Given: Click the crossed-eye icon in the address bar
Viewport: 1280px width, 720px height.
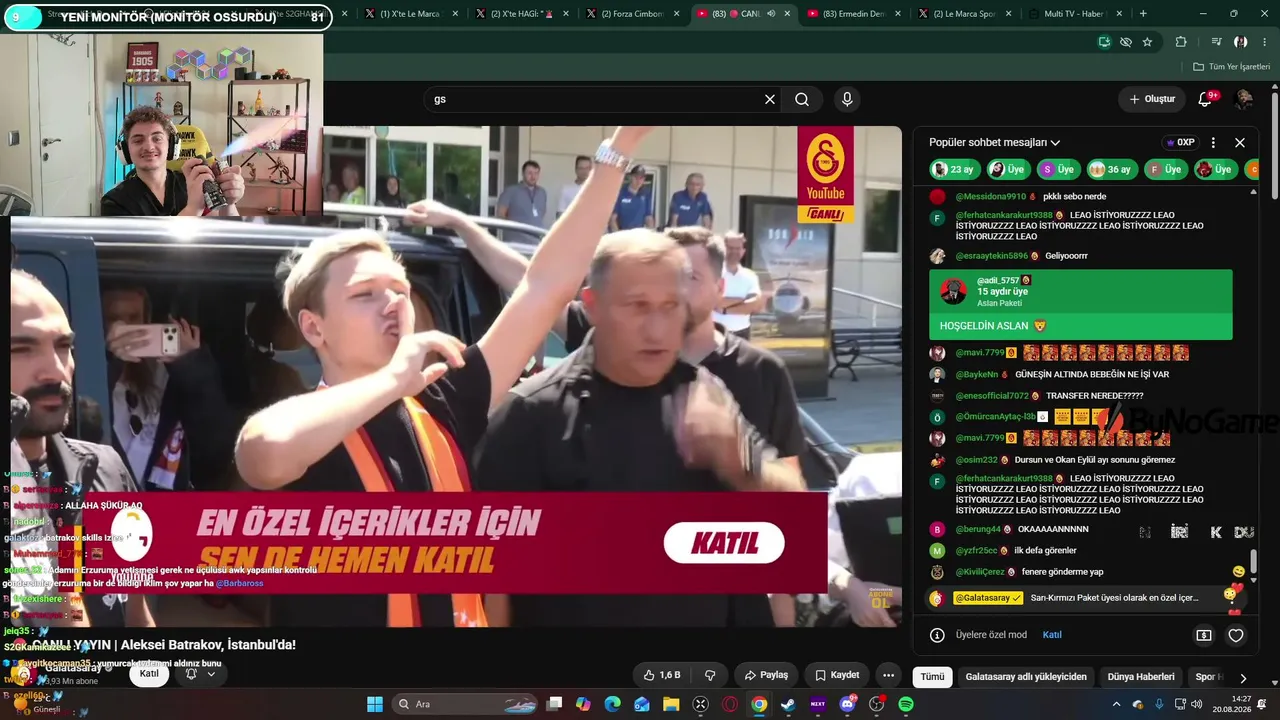Looking at the screenshot, I should 1126,42.
